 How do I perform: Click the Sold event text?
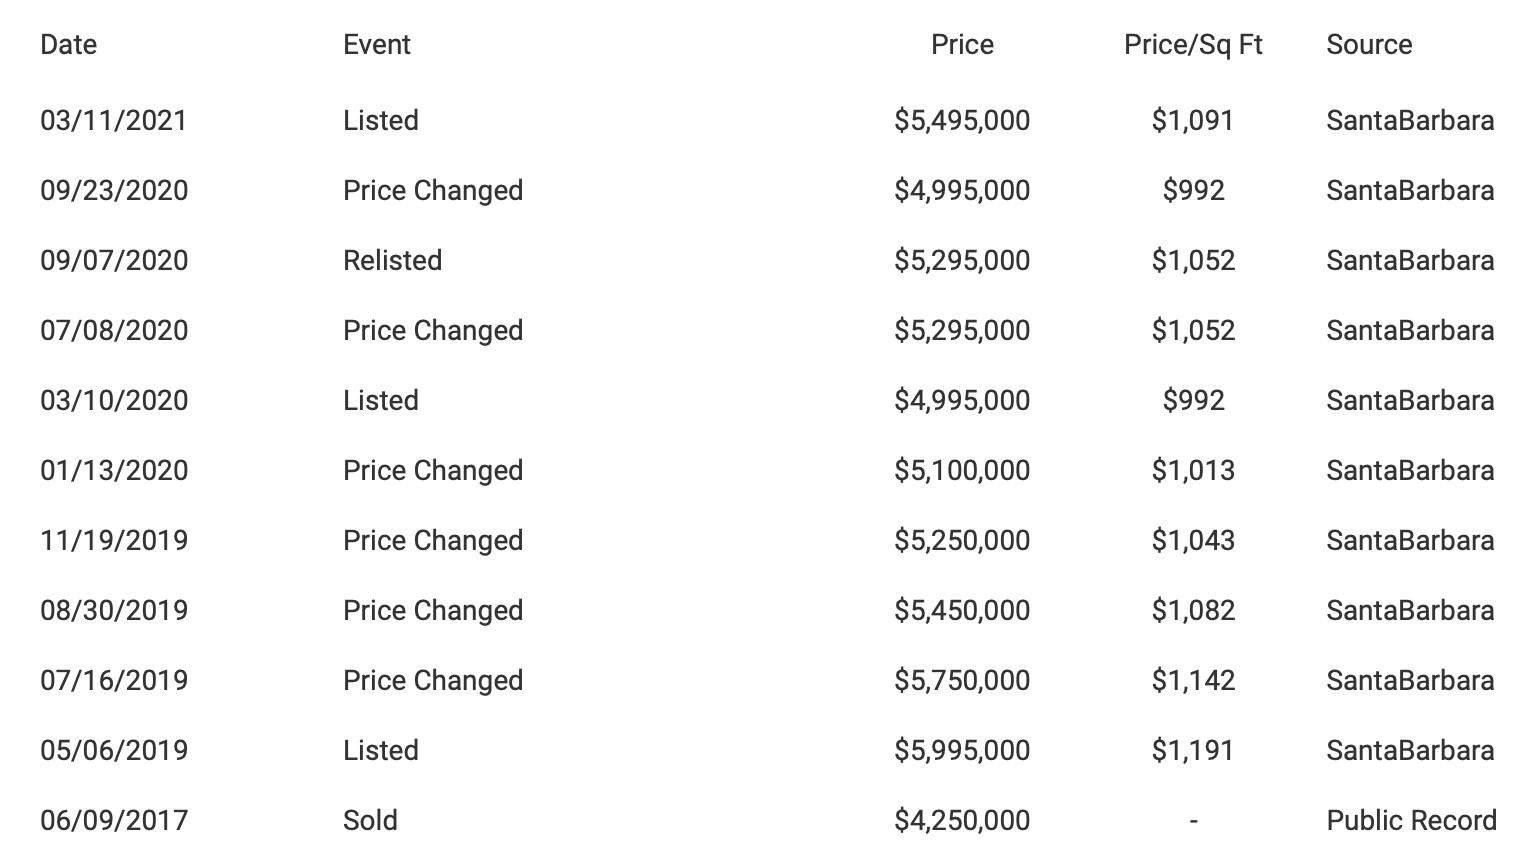click(370, 821)
